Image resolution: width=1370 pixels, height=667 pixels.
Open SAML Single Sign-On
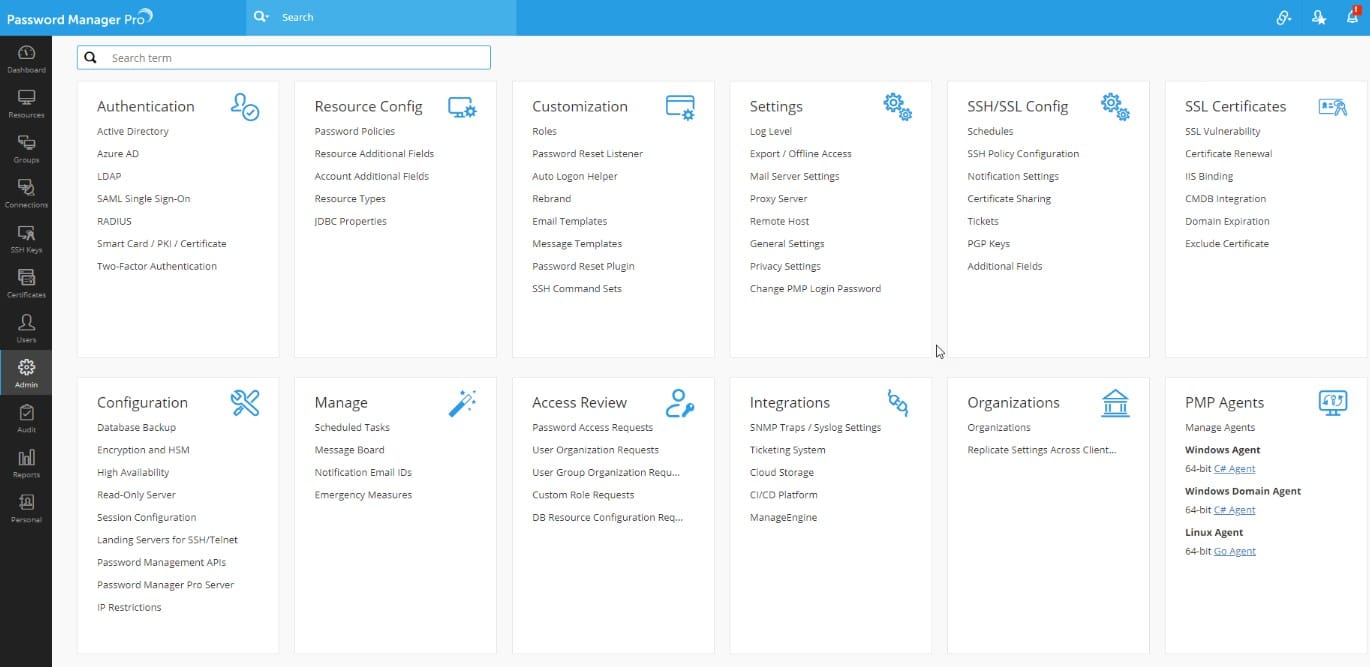coord(144,199)
